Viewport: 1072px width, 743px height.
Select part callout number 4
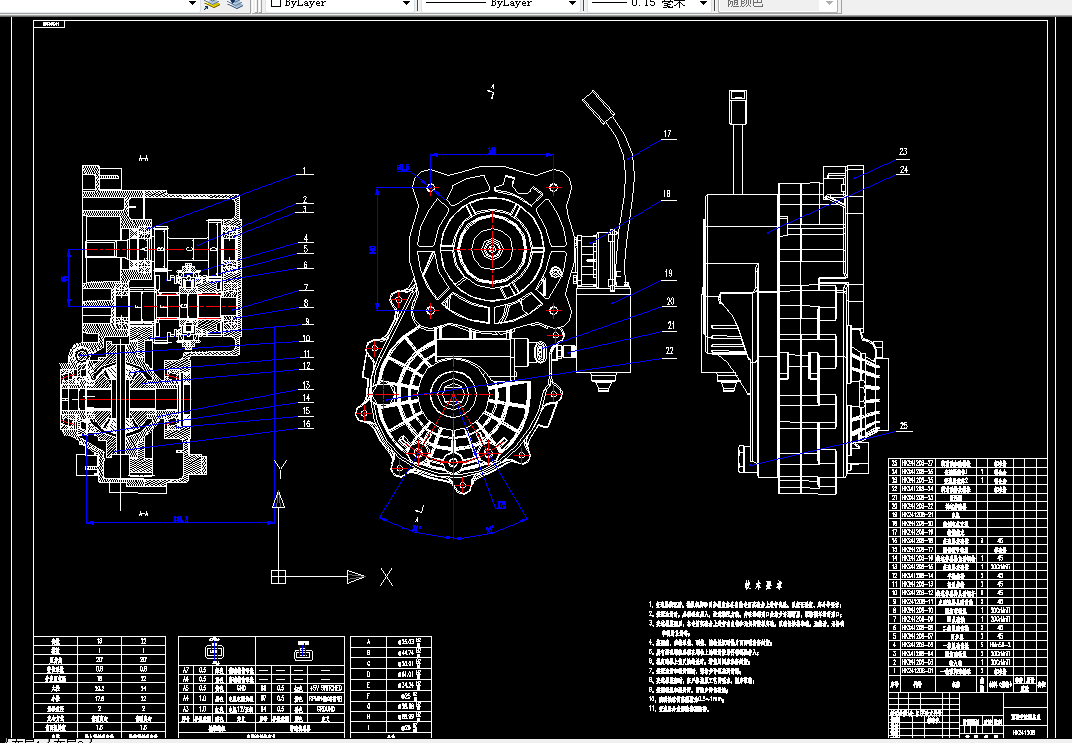pyautogui.click(x=306, y=239)
